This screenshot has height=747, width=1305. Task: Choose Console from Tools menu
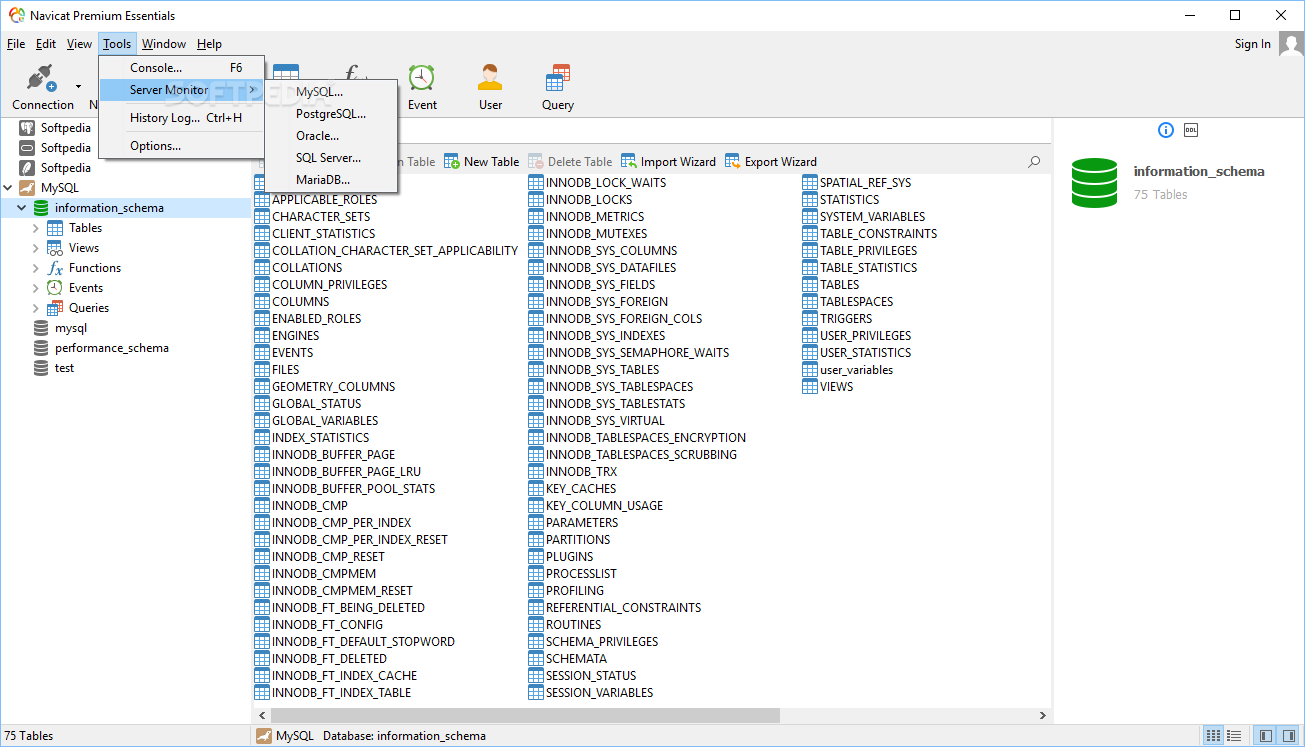pos(182,68)
